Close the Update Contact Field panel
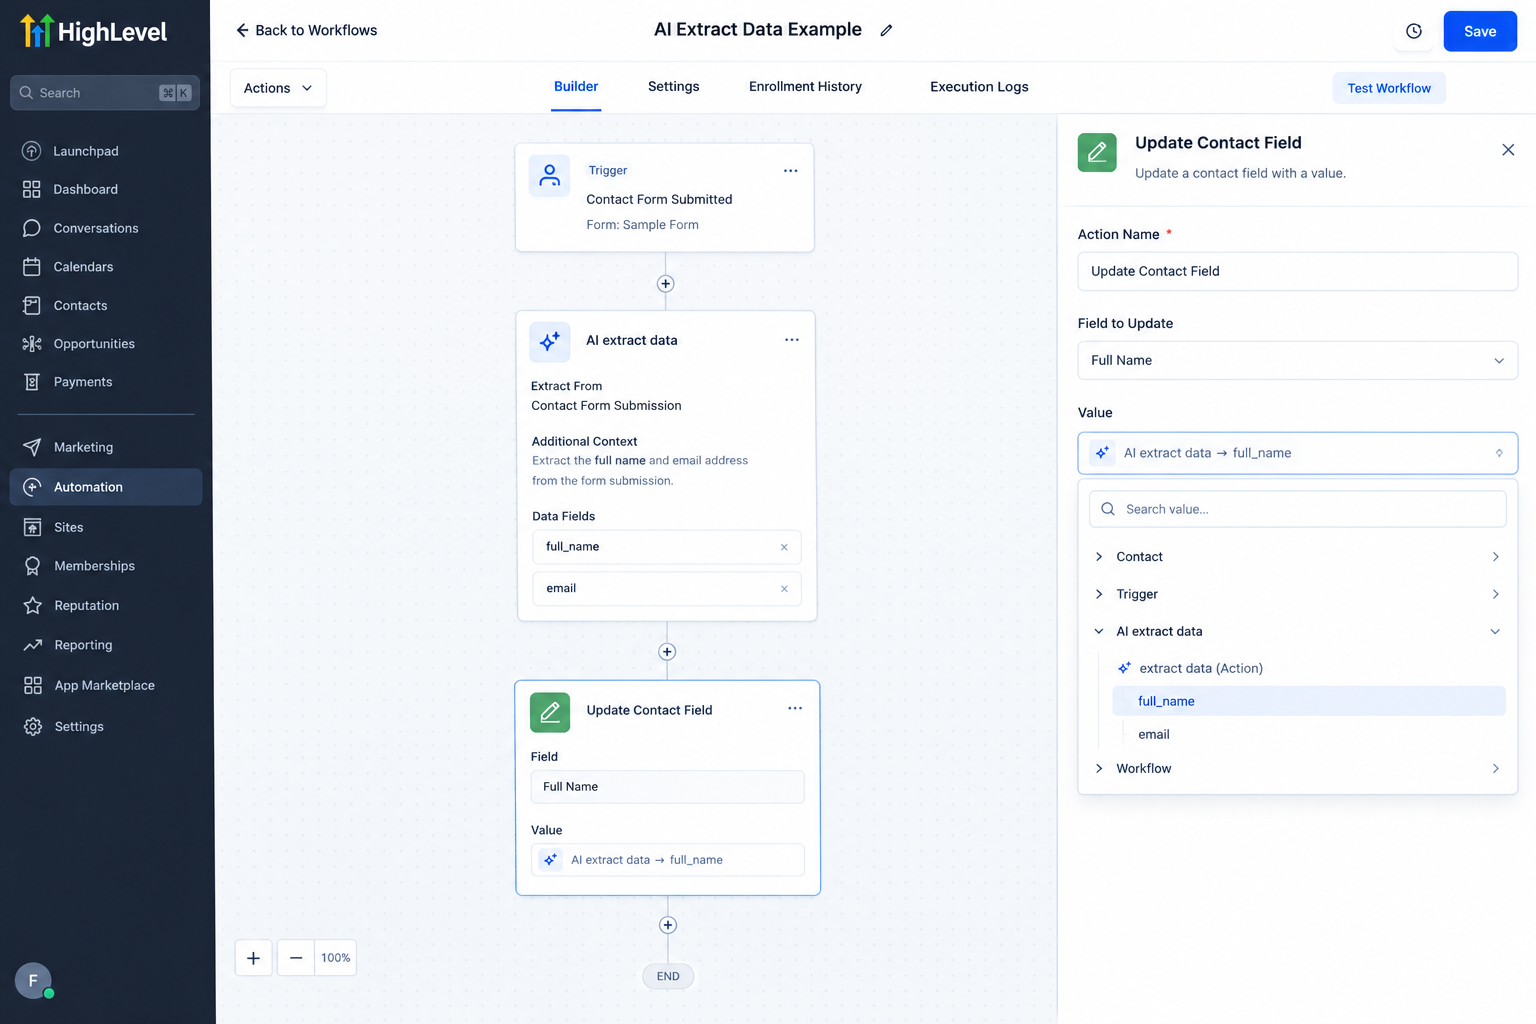 click(1508, 150)
